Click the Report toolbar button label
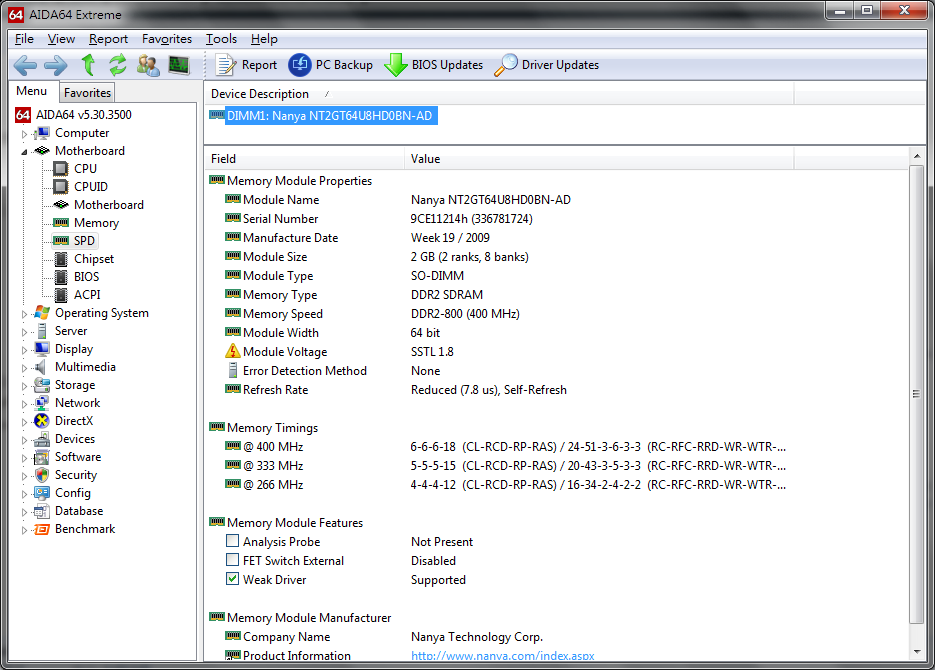Screen dimensions: 935x670 [x=259, y=65]
